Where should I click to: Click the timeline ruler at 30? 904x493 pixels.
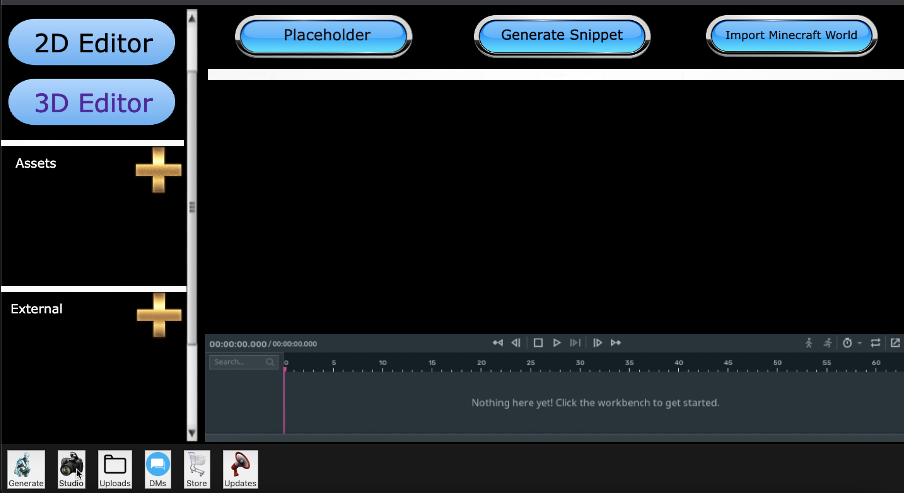click(580, 363)
